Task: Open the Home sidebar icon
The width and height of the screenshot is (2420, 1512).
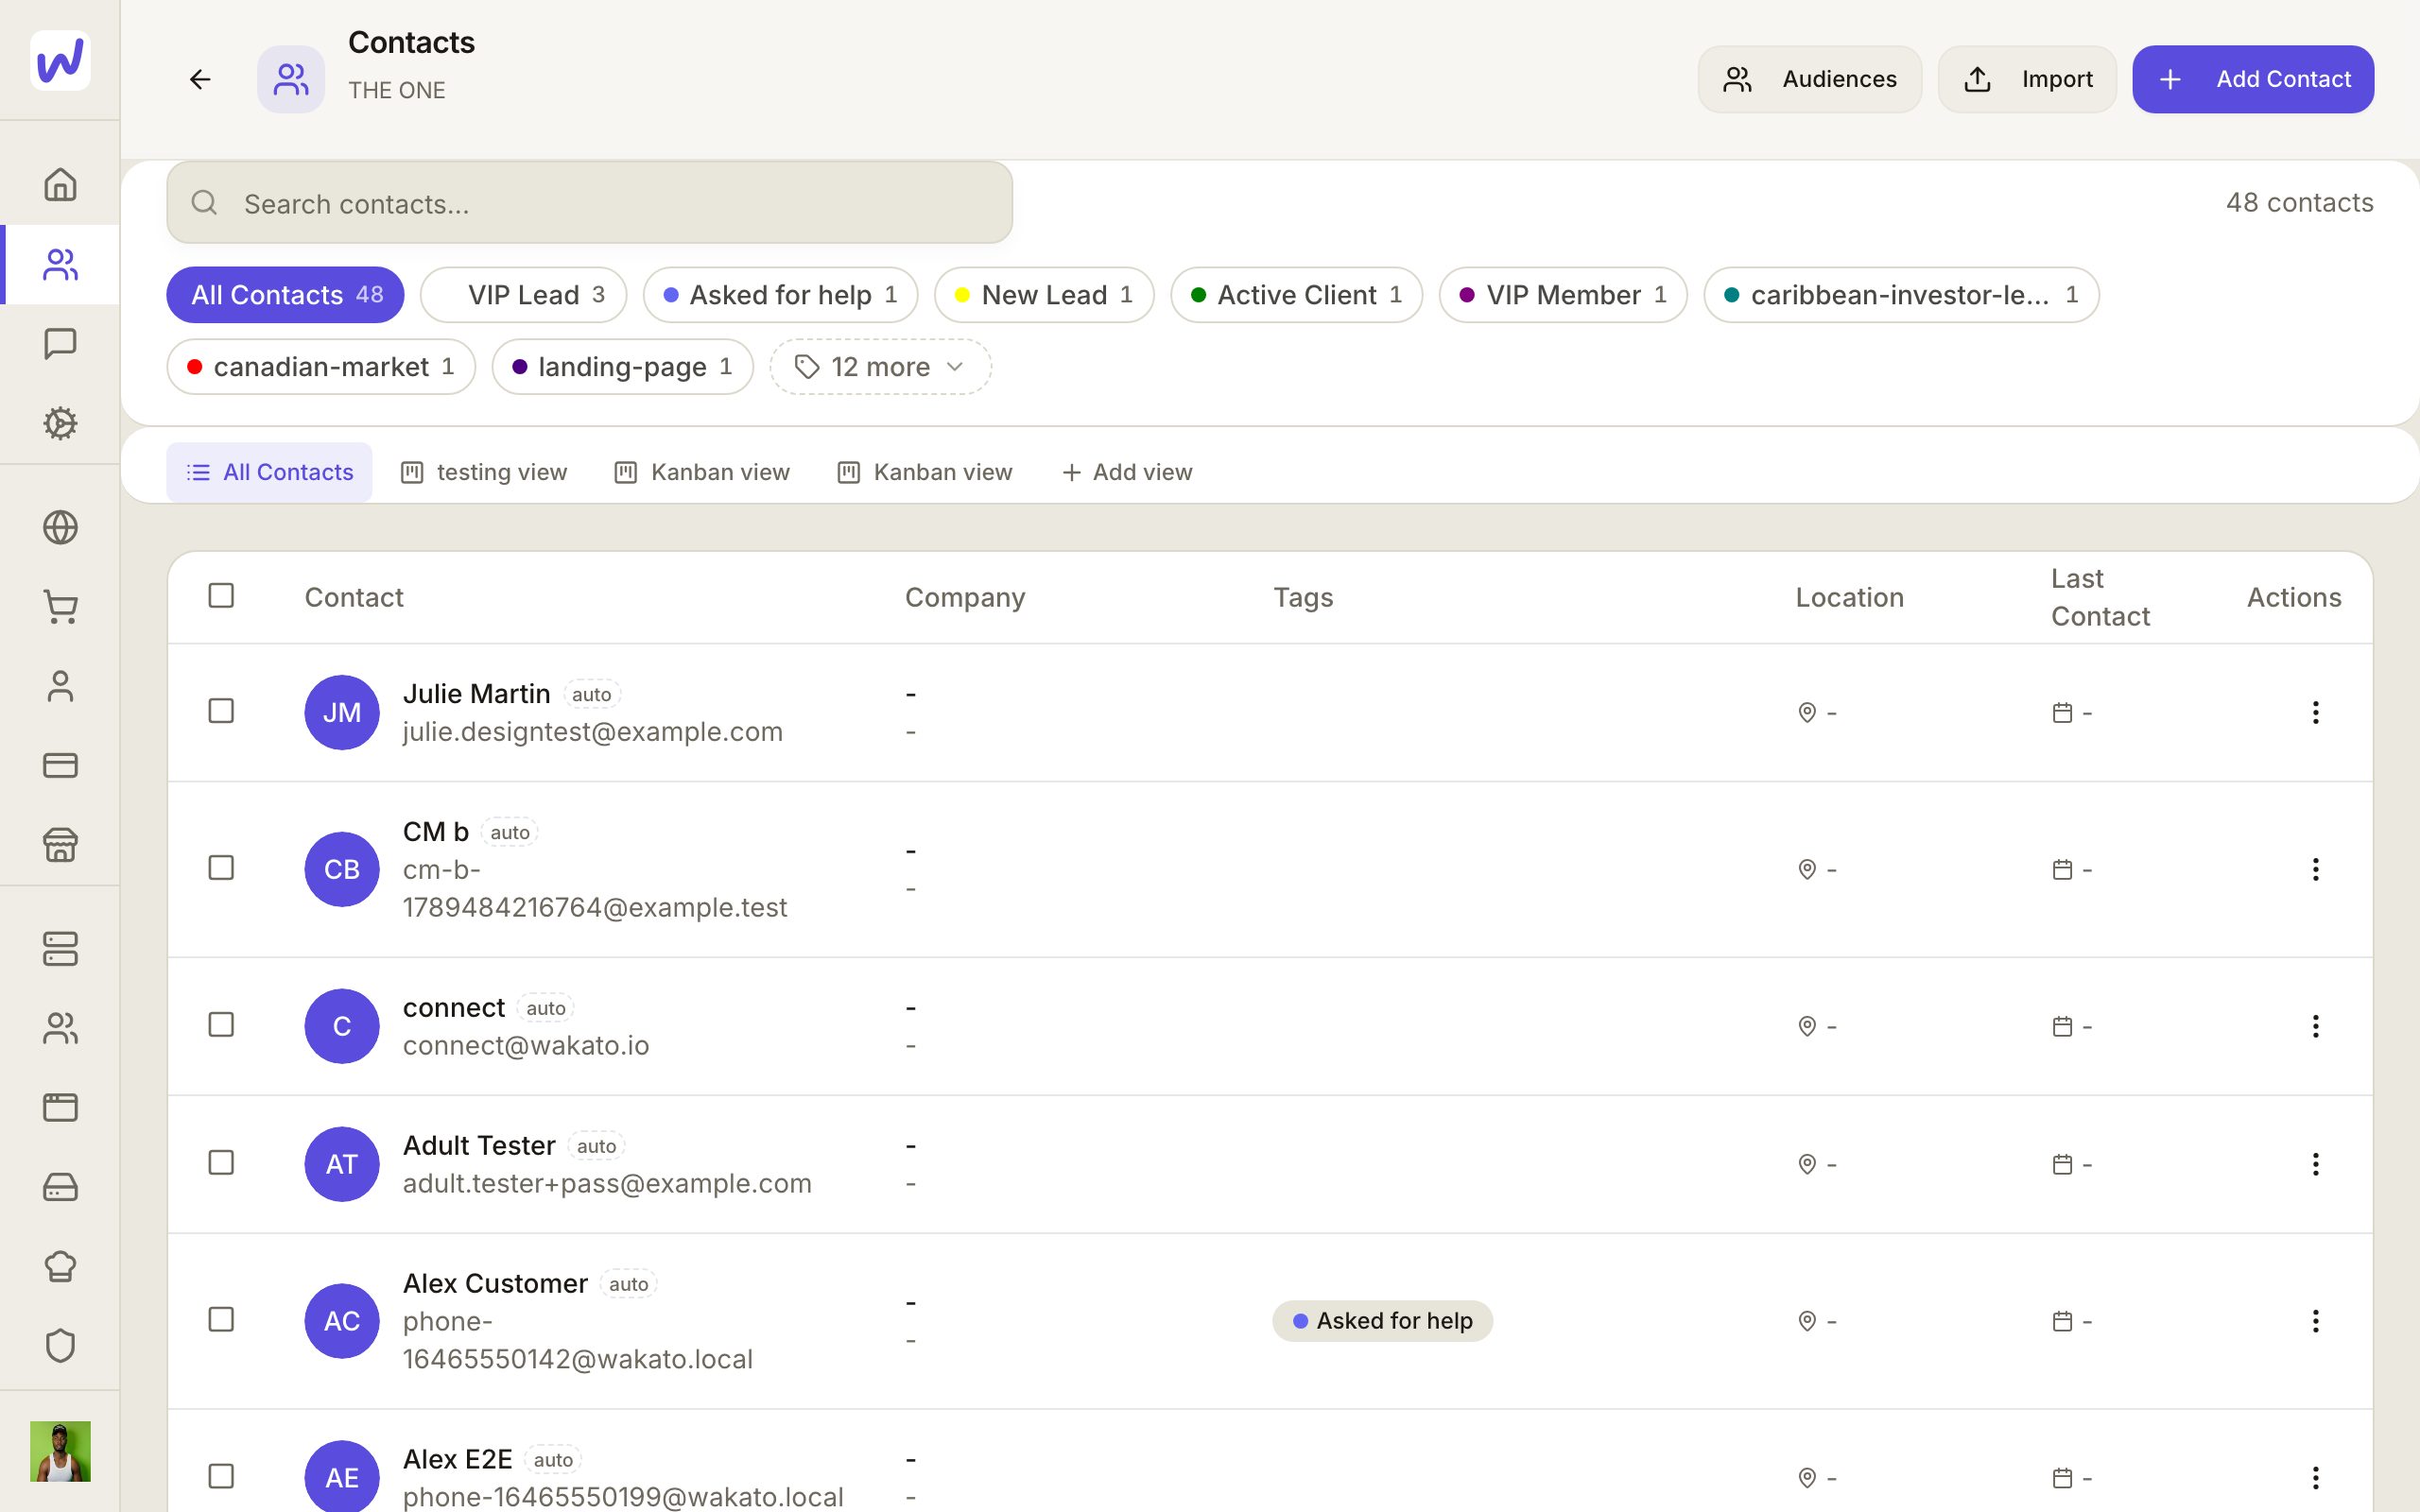Action: pyautogui.click(x=60, y=184)
